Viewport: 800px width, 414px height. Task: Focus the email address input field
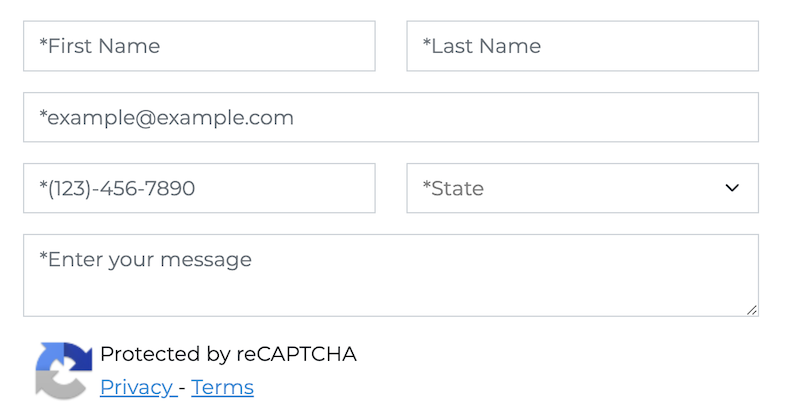tap(390, 117)
